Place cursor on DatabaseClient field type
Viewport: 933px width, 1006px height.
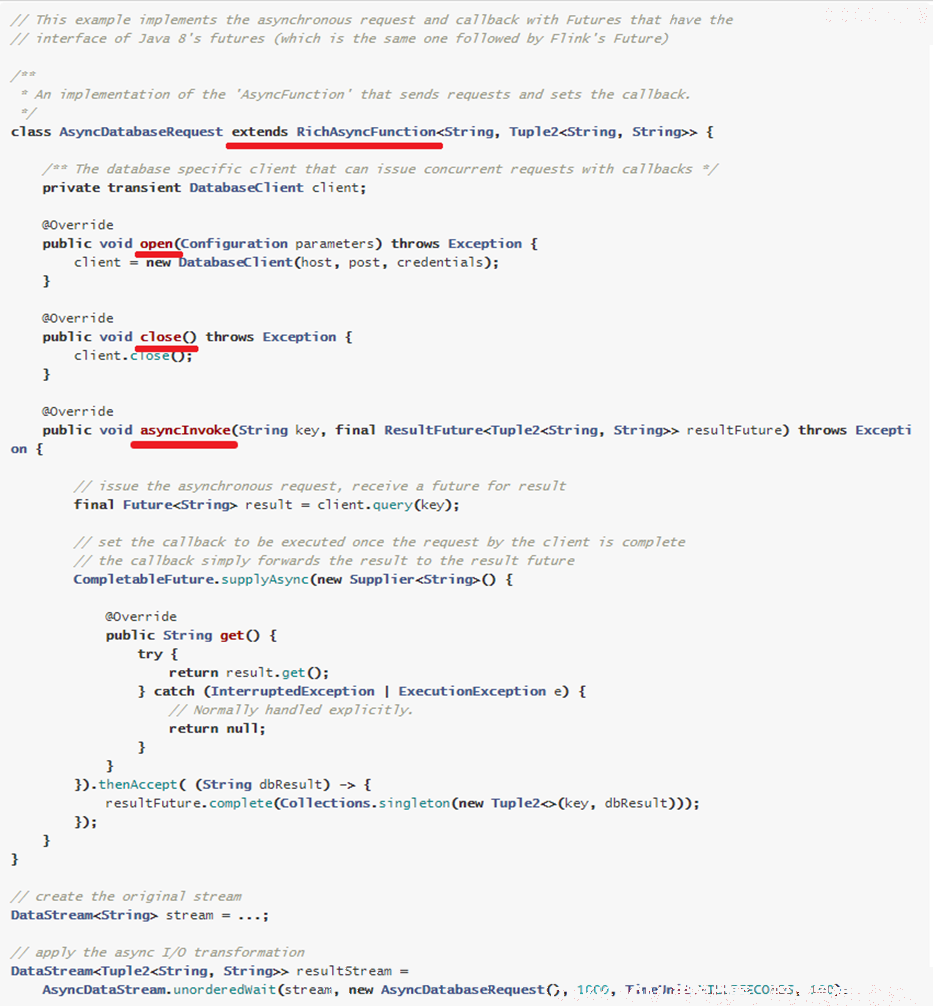(x=246, y=188)
